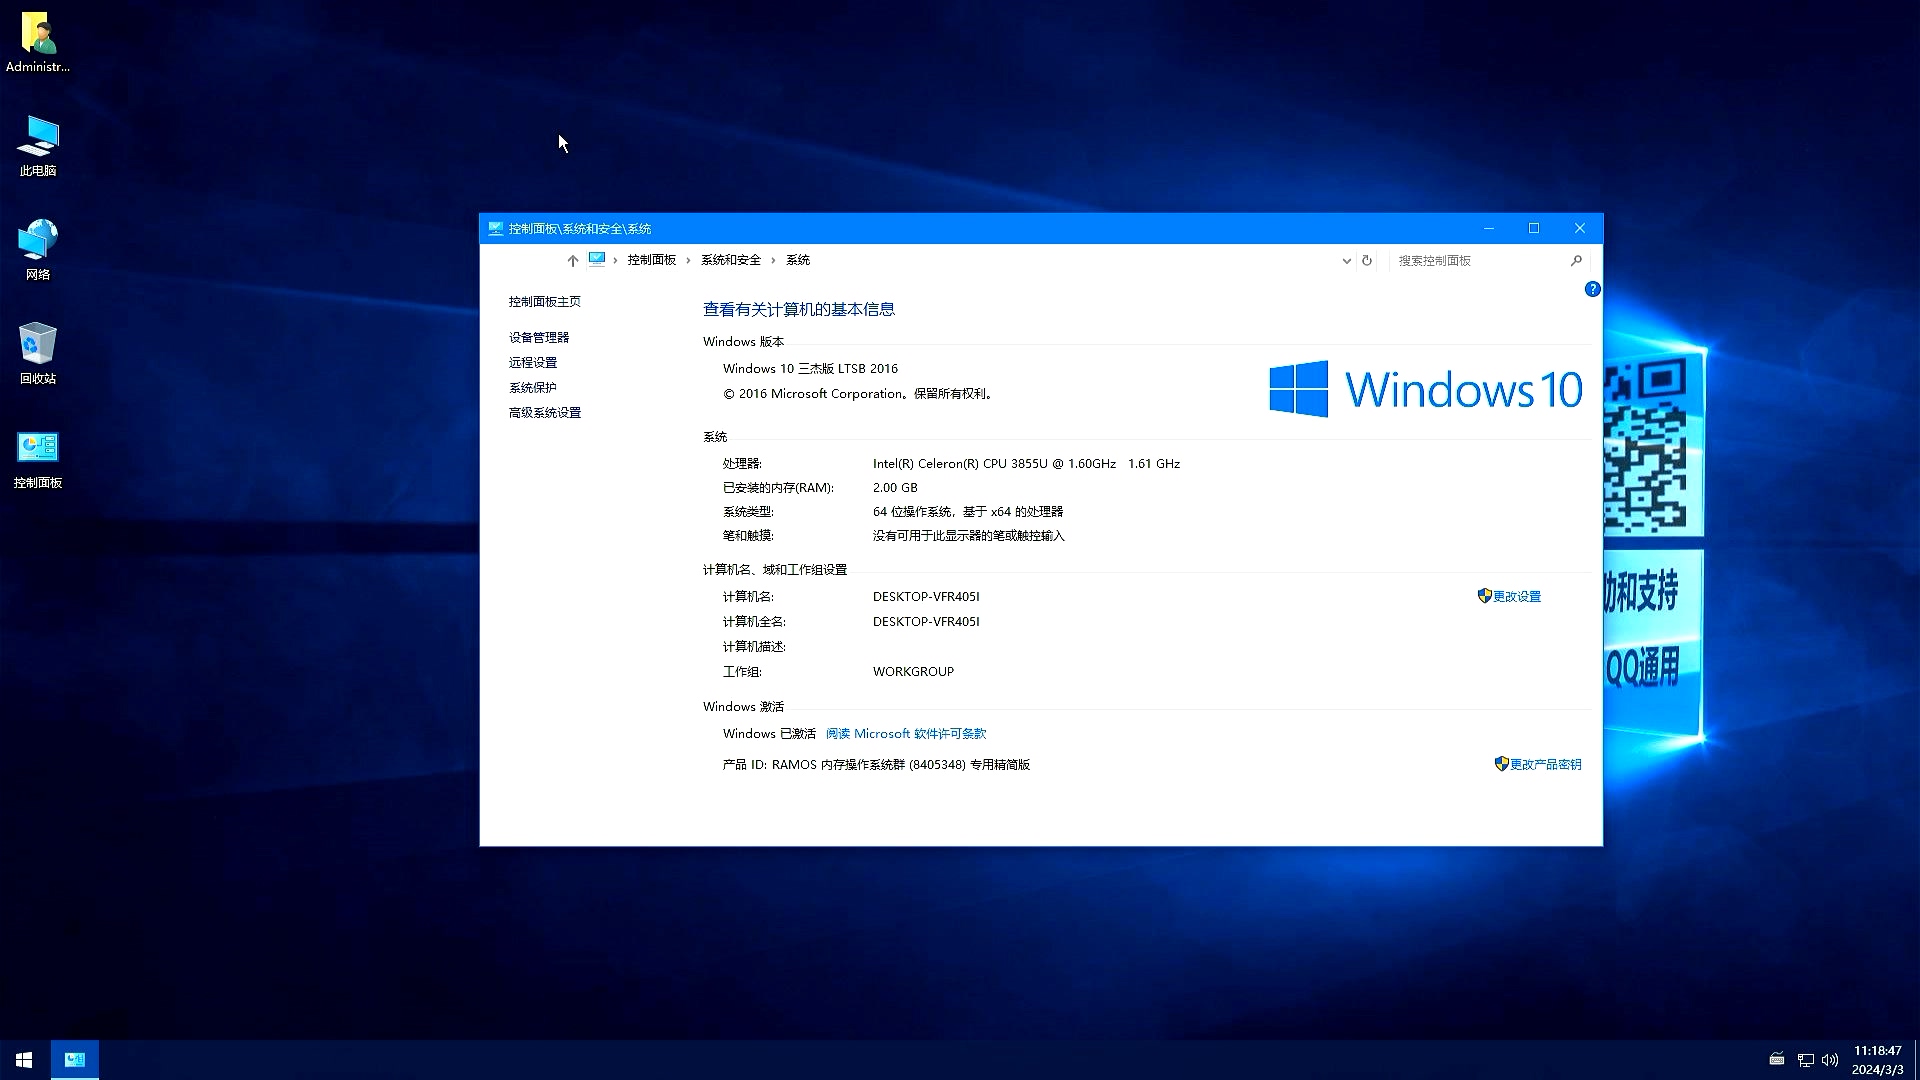The height and width of the screenshot is (1080, 1920).
Task: Select 系统 breadcrumb item
Action: coord(798,260)
